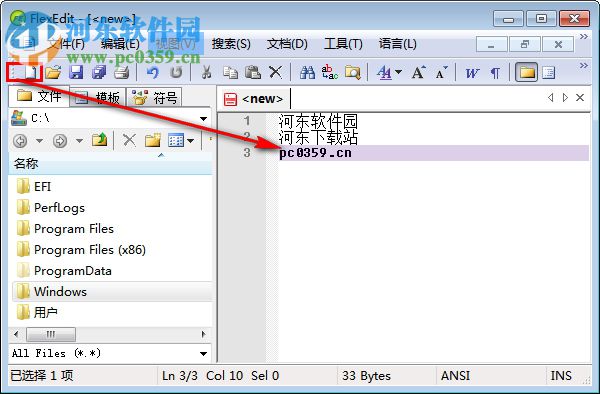
Task: Toggle the document list panel icon
Action: (549, 72)
